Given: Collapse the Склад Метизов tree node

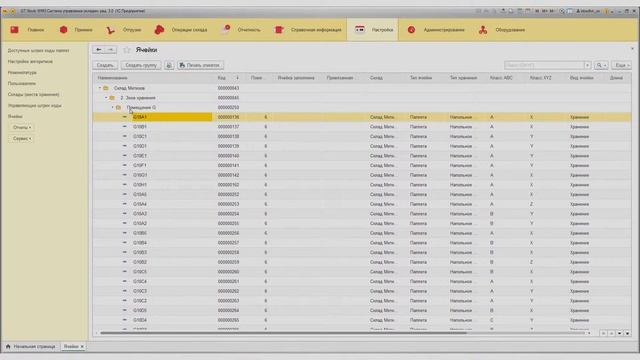Looking at the screenshot, I should 100,88.
